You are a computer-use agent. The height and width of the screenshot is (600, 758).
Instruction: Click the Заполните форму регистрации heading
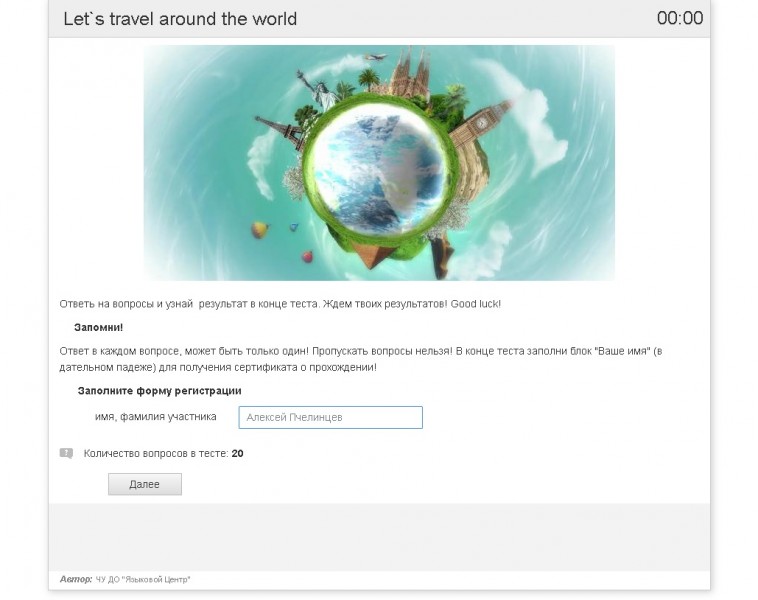click(160, 391)
